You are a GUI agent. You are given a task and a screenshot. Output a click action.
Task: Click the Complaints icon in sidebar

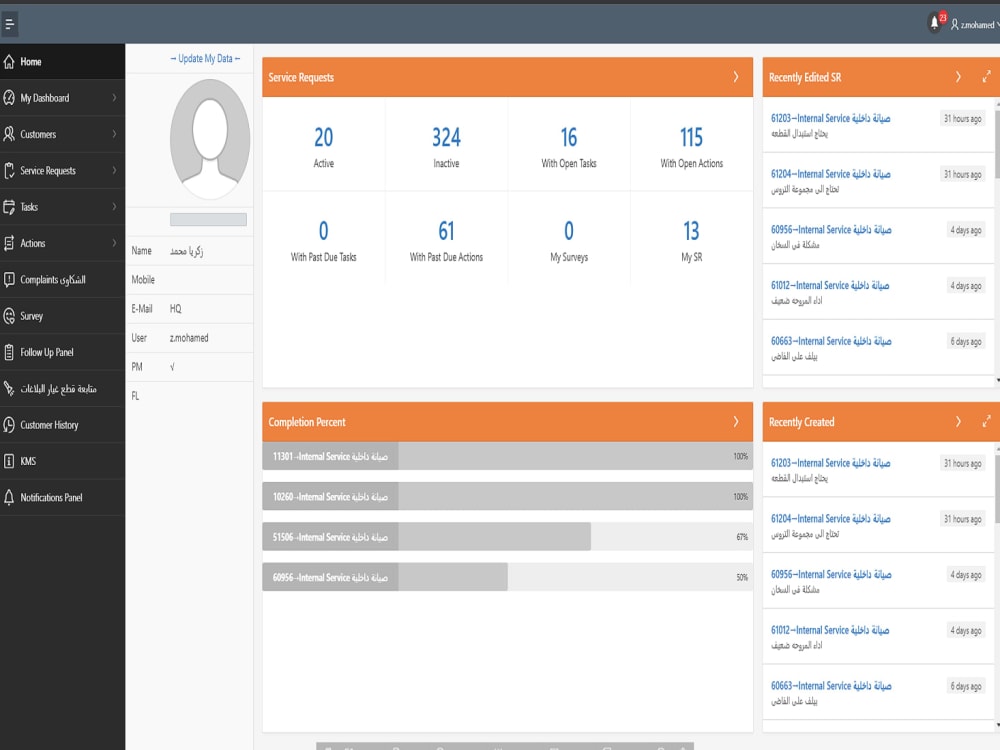coord(9,279)
